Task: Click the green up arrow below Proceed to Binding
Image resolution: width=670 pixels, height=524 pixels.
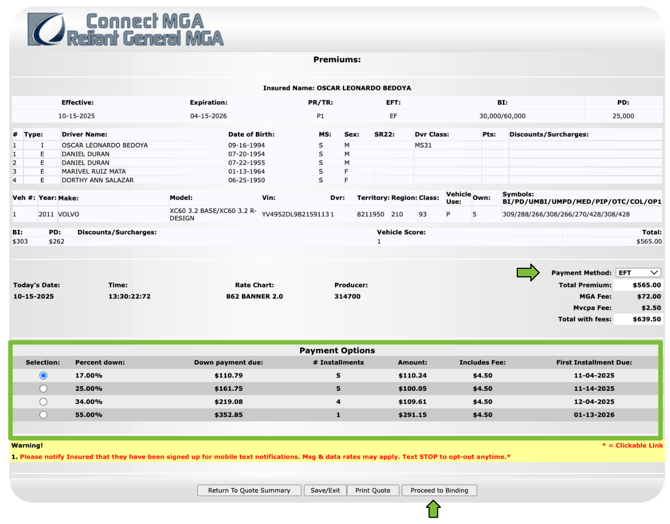Action: point(433,509)
